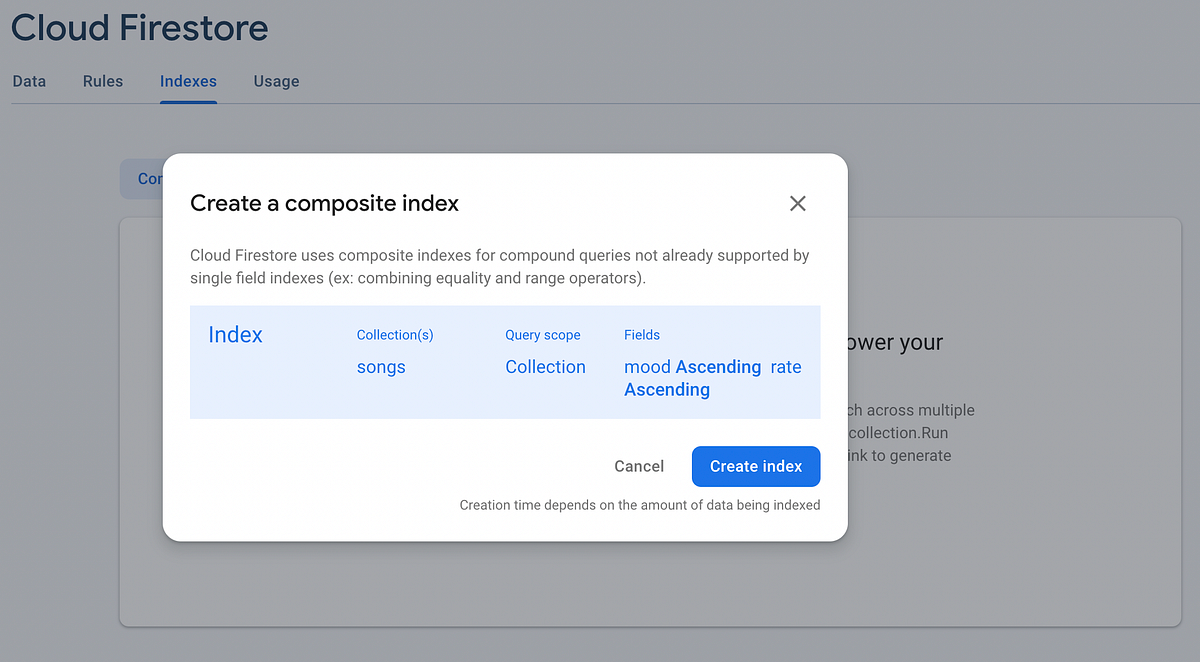Click the Create index button

(756, 466)
